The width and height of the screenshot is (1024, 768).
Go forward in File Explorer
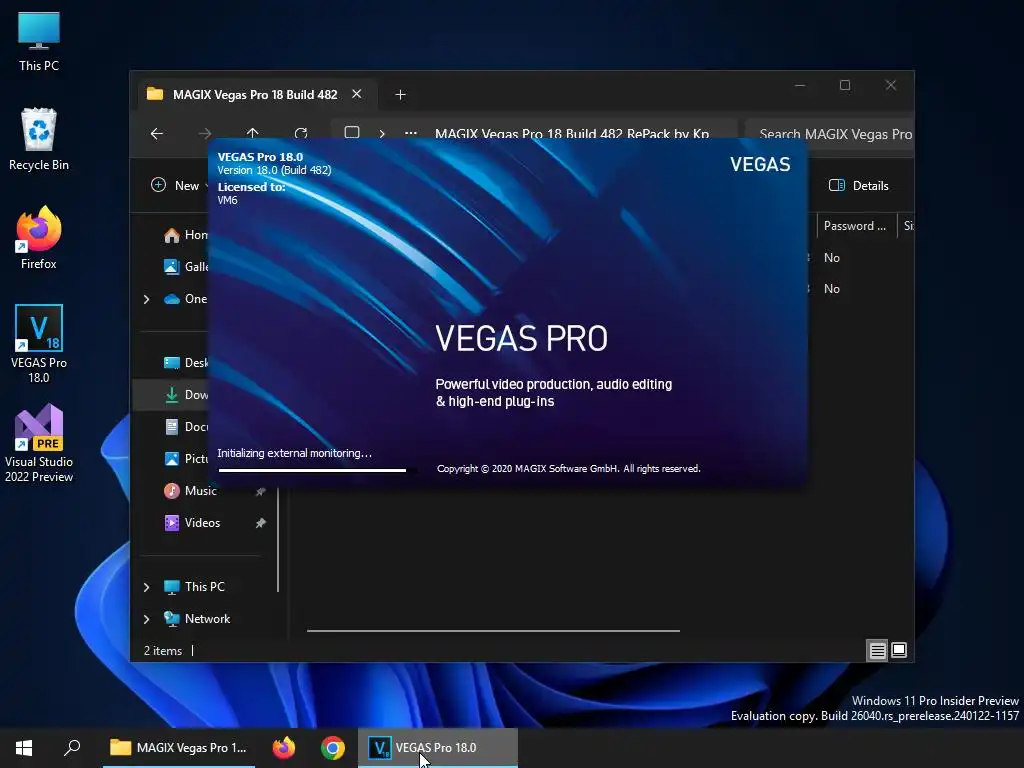pos(204,134)
